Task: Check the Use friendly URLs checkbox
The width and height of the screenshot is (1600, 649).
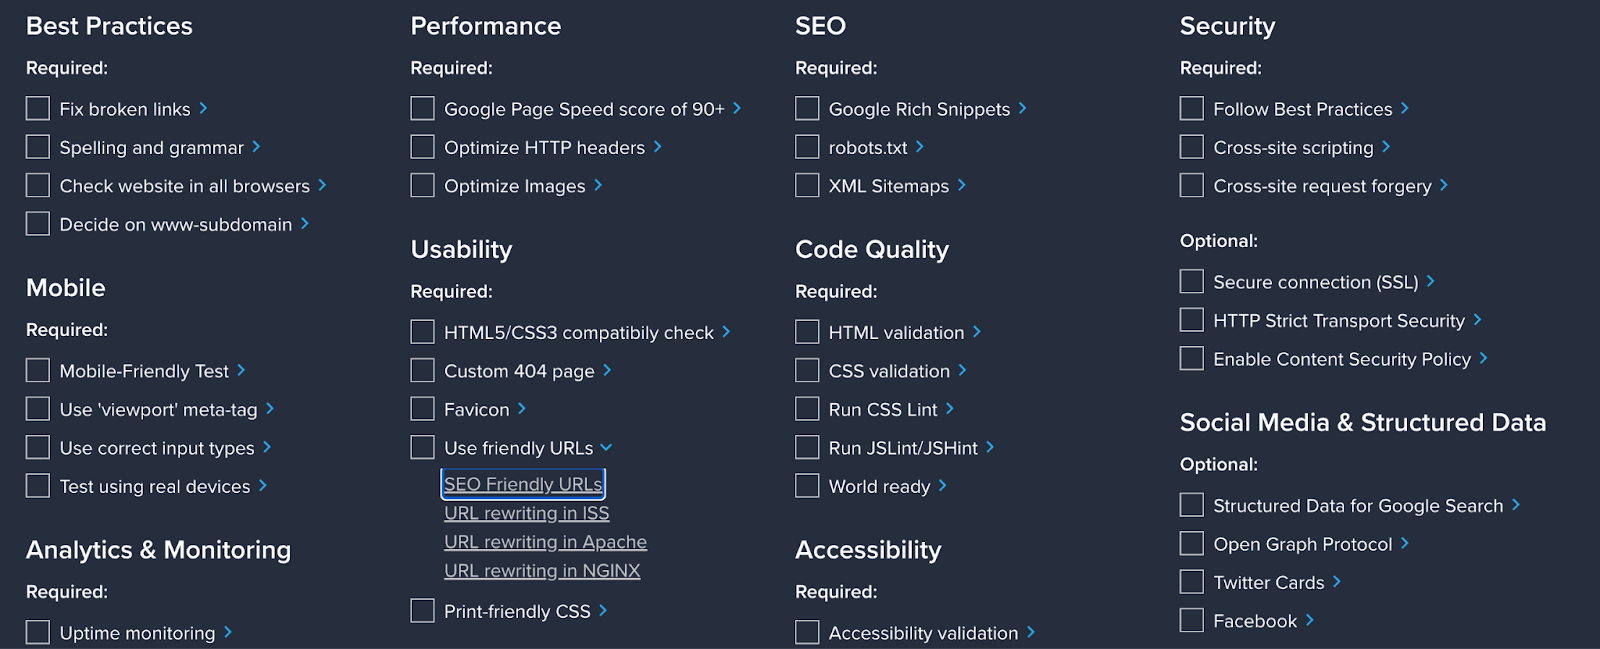Action: pos(423,447)
